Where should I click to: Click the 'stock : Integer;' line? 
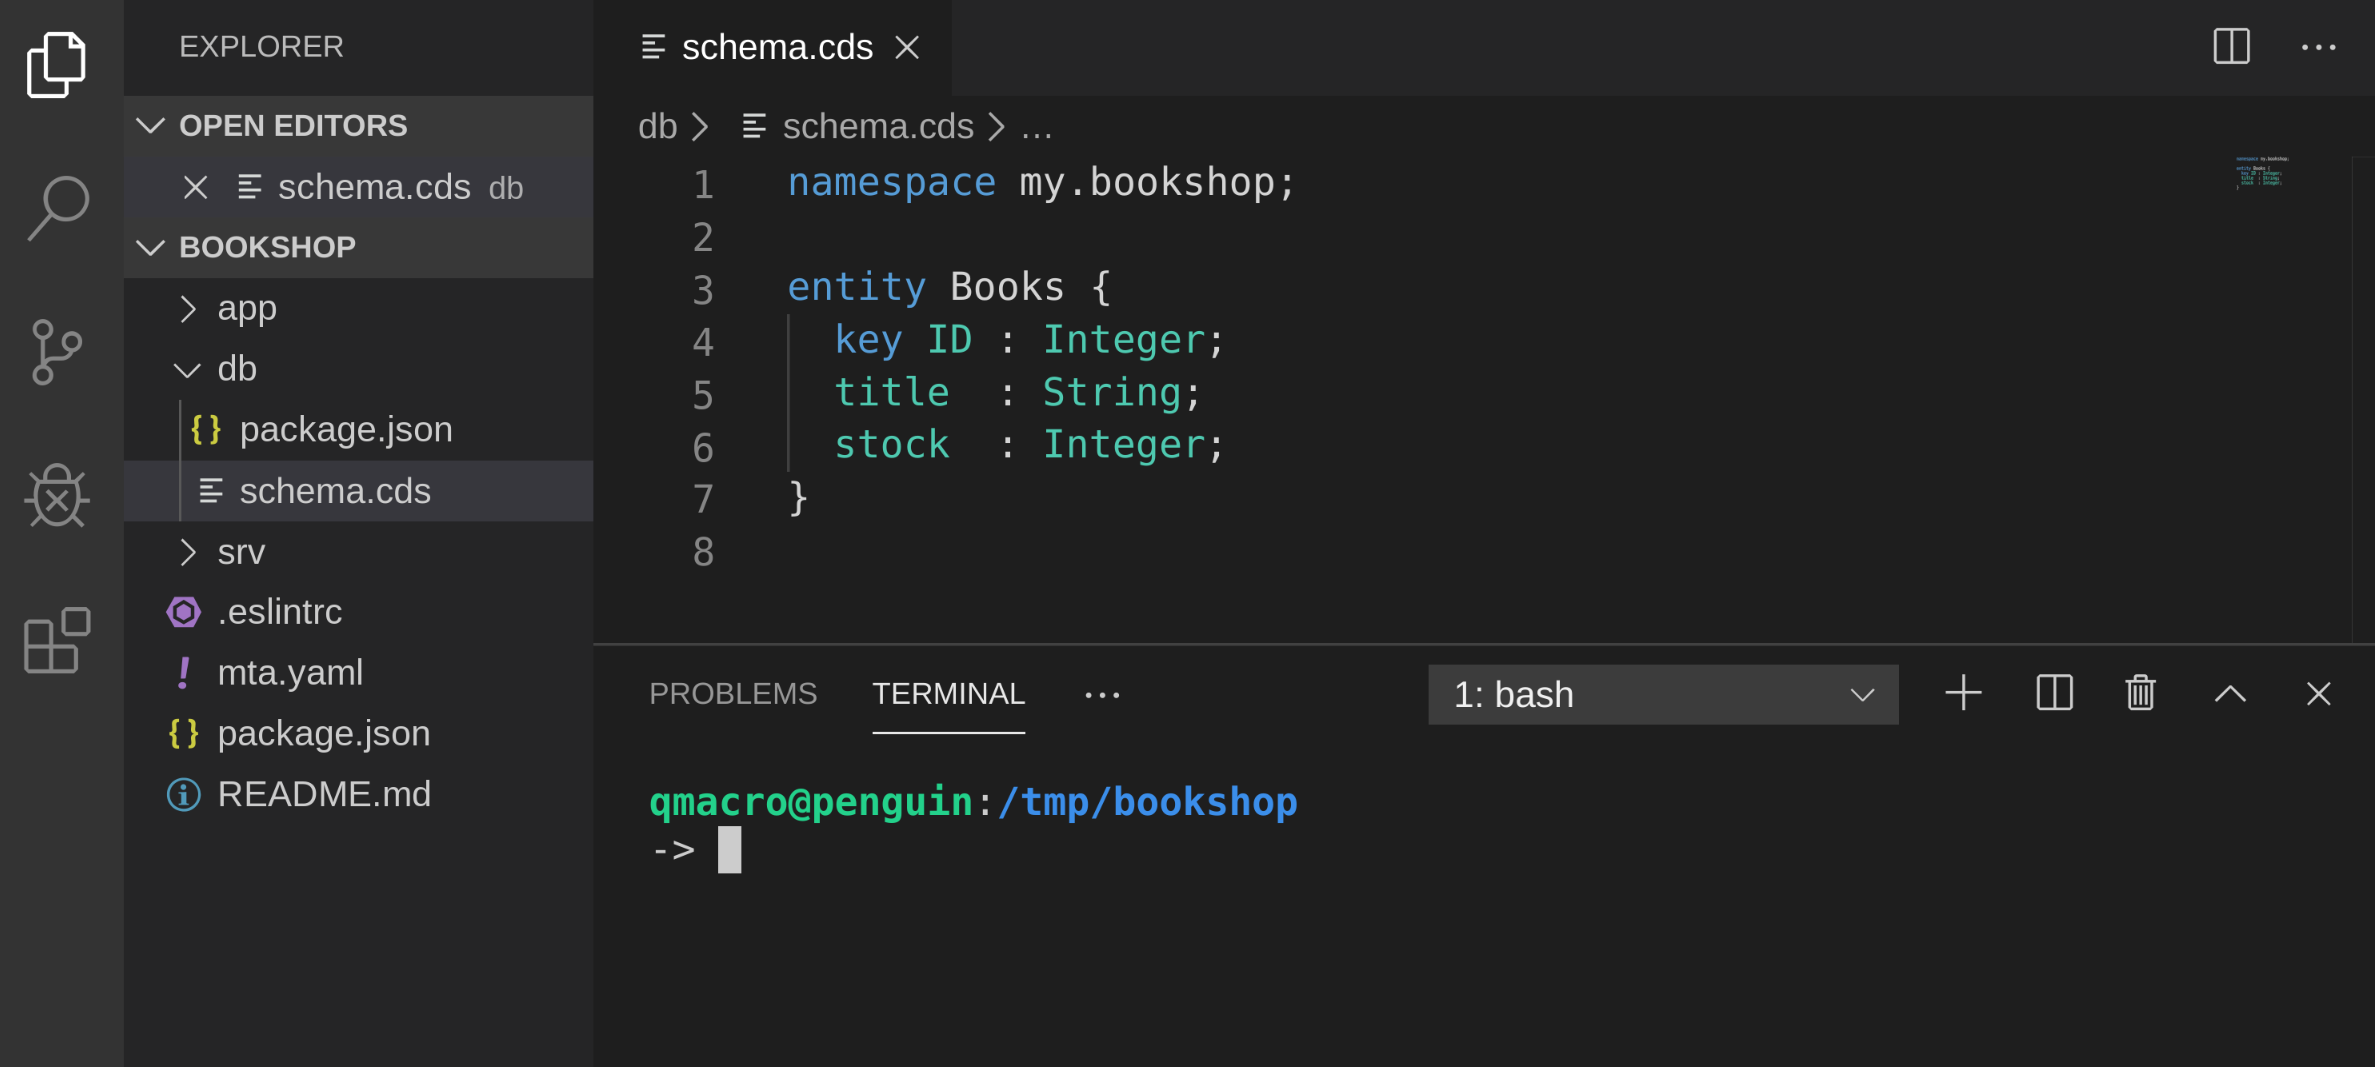tap(1029, 445)
